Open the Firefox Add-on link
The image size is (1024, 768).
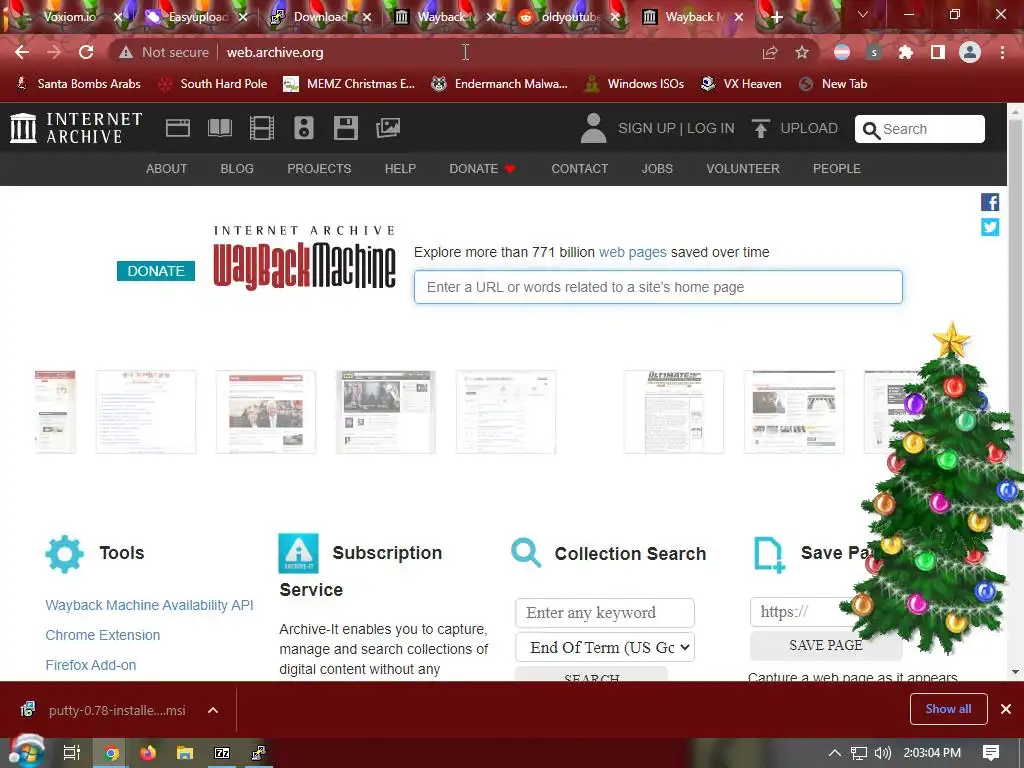coord(91,665)
